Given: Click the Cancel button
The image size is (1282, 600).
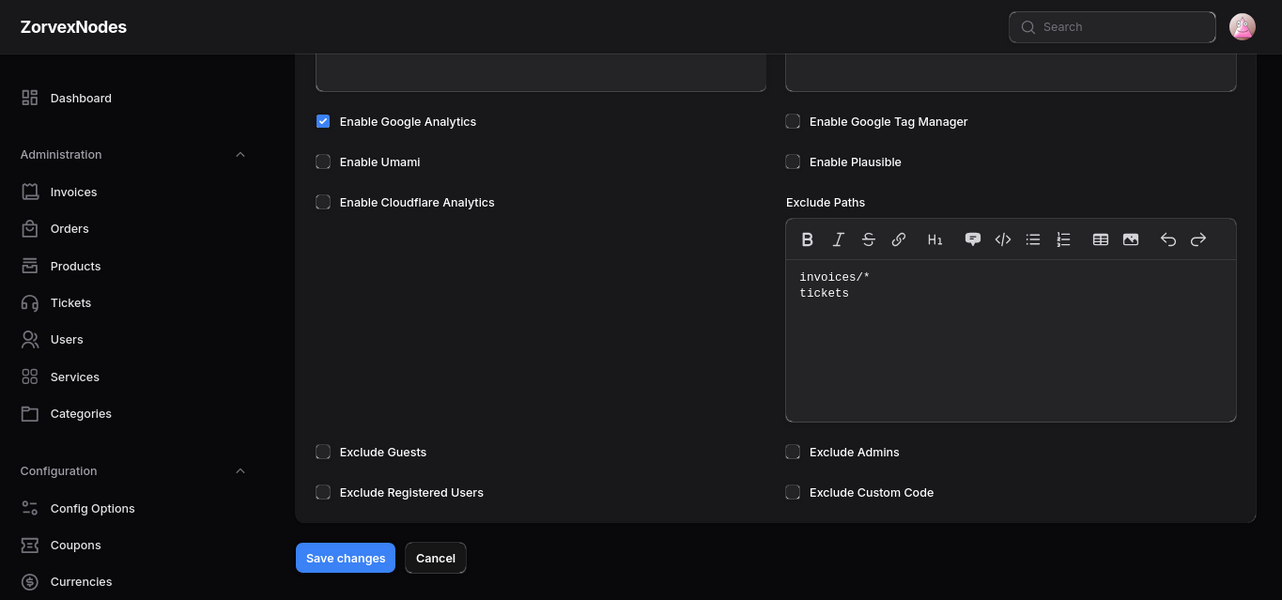Looking at the screenshot, I should tap(436, 558).
